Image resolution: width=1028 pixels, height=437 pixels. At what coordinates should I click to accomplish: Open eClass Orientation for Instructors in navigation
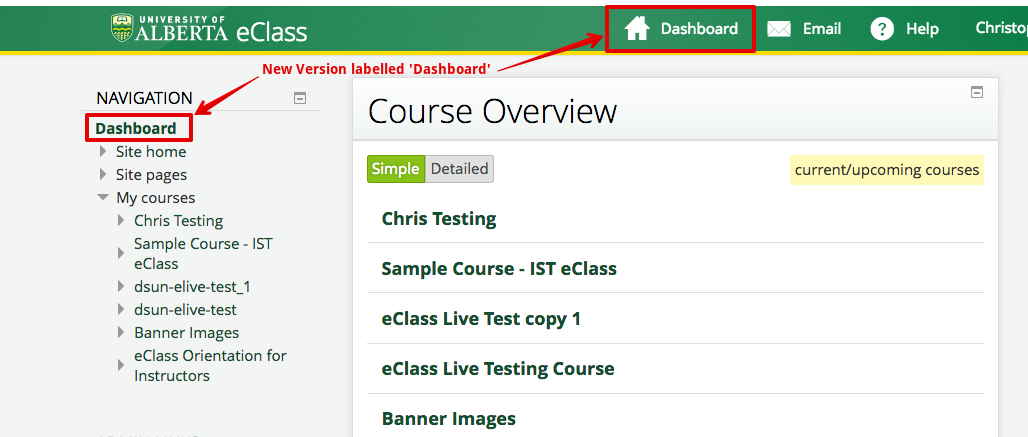point(210,366)
